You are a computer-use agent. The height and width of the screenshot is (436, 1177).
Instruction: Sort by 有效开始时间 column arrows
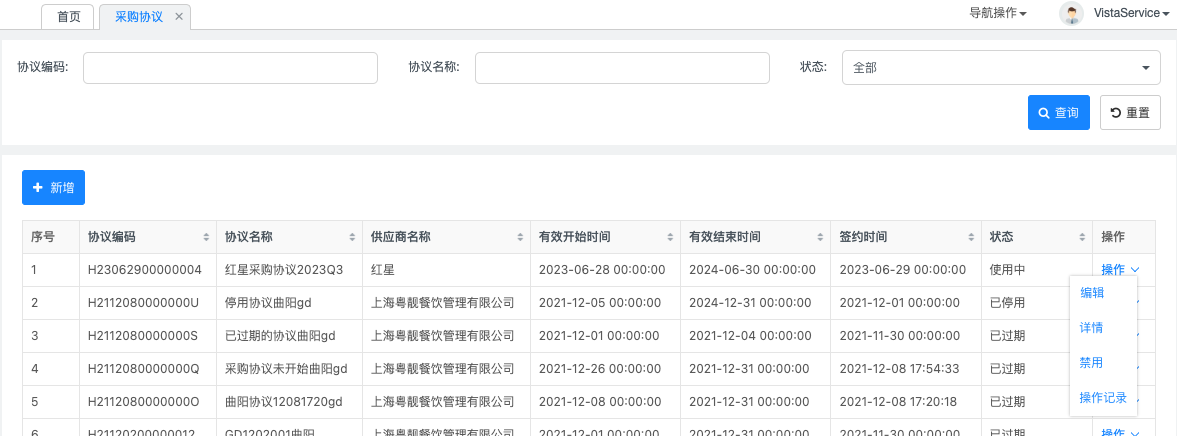click(670, 237)
